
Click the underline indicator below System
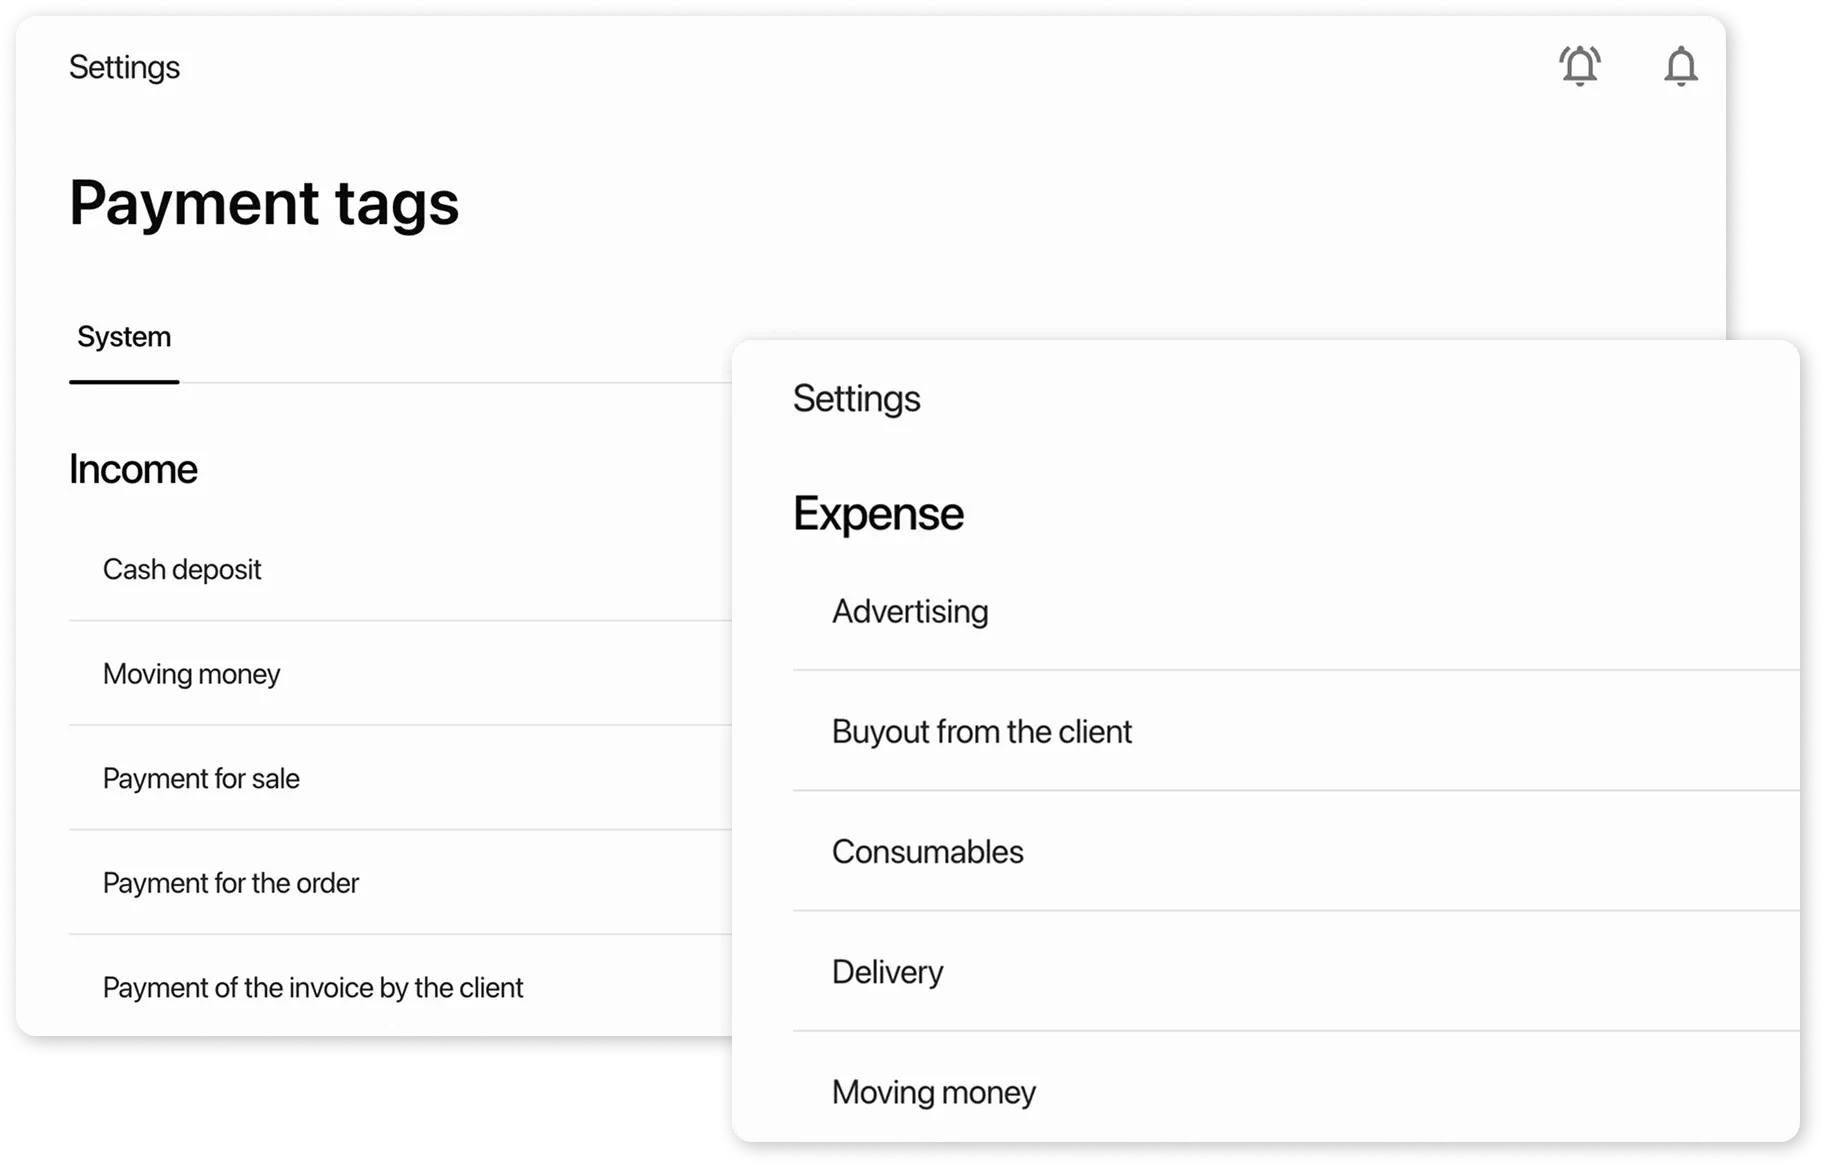[x=124, y=381]
